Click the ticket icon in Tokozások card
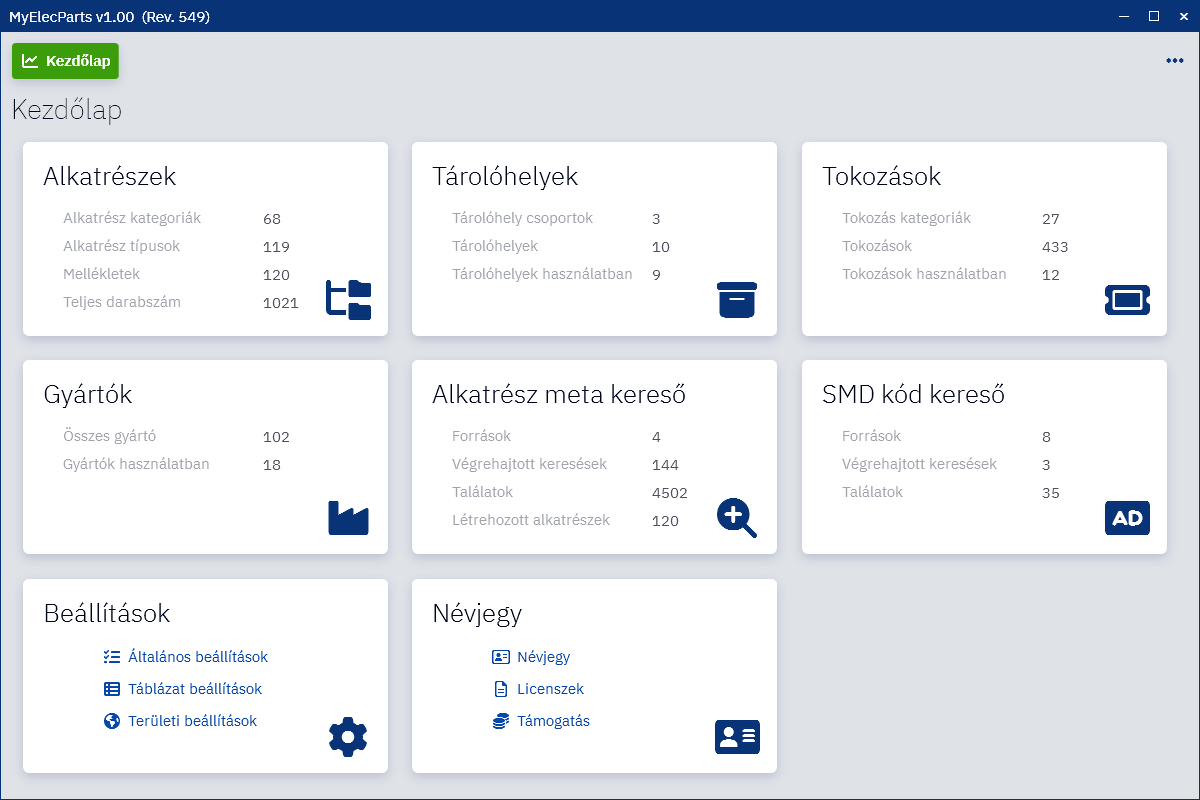 (1127, 300)
